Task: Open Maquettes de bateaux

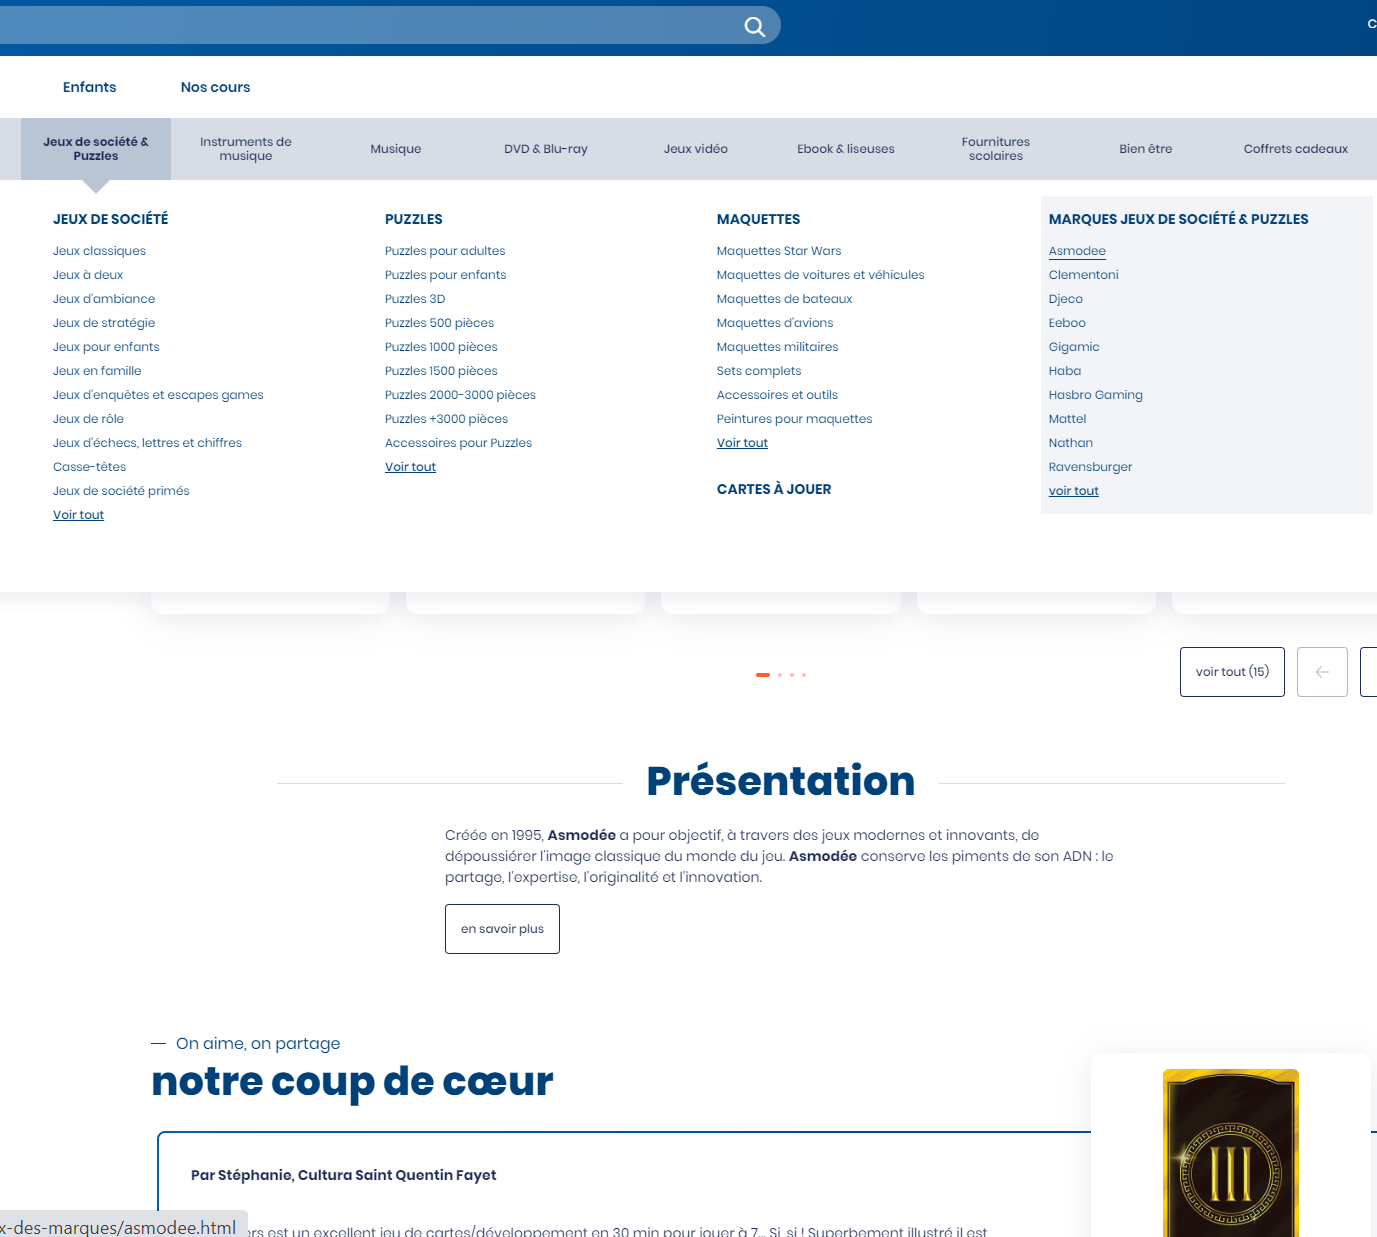Action: [x=784, y=299]
